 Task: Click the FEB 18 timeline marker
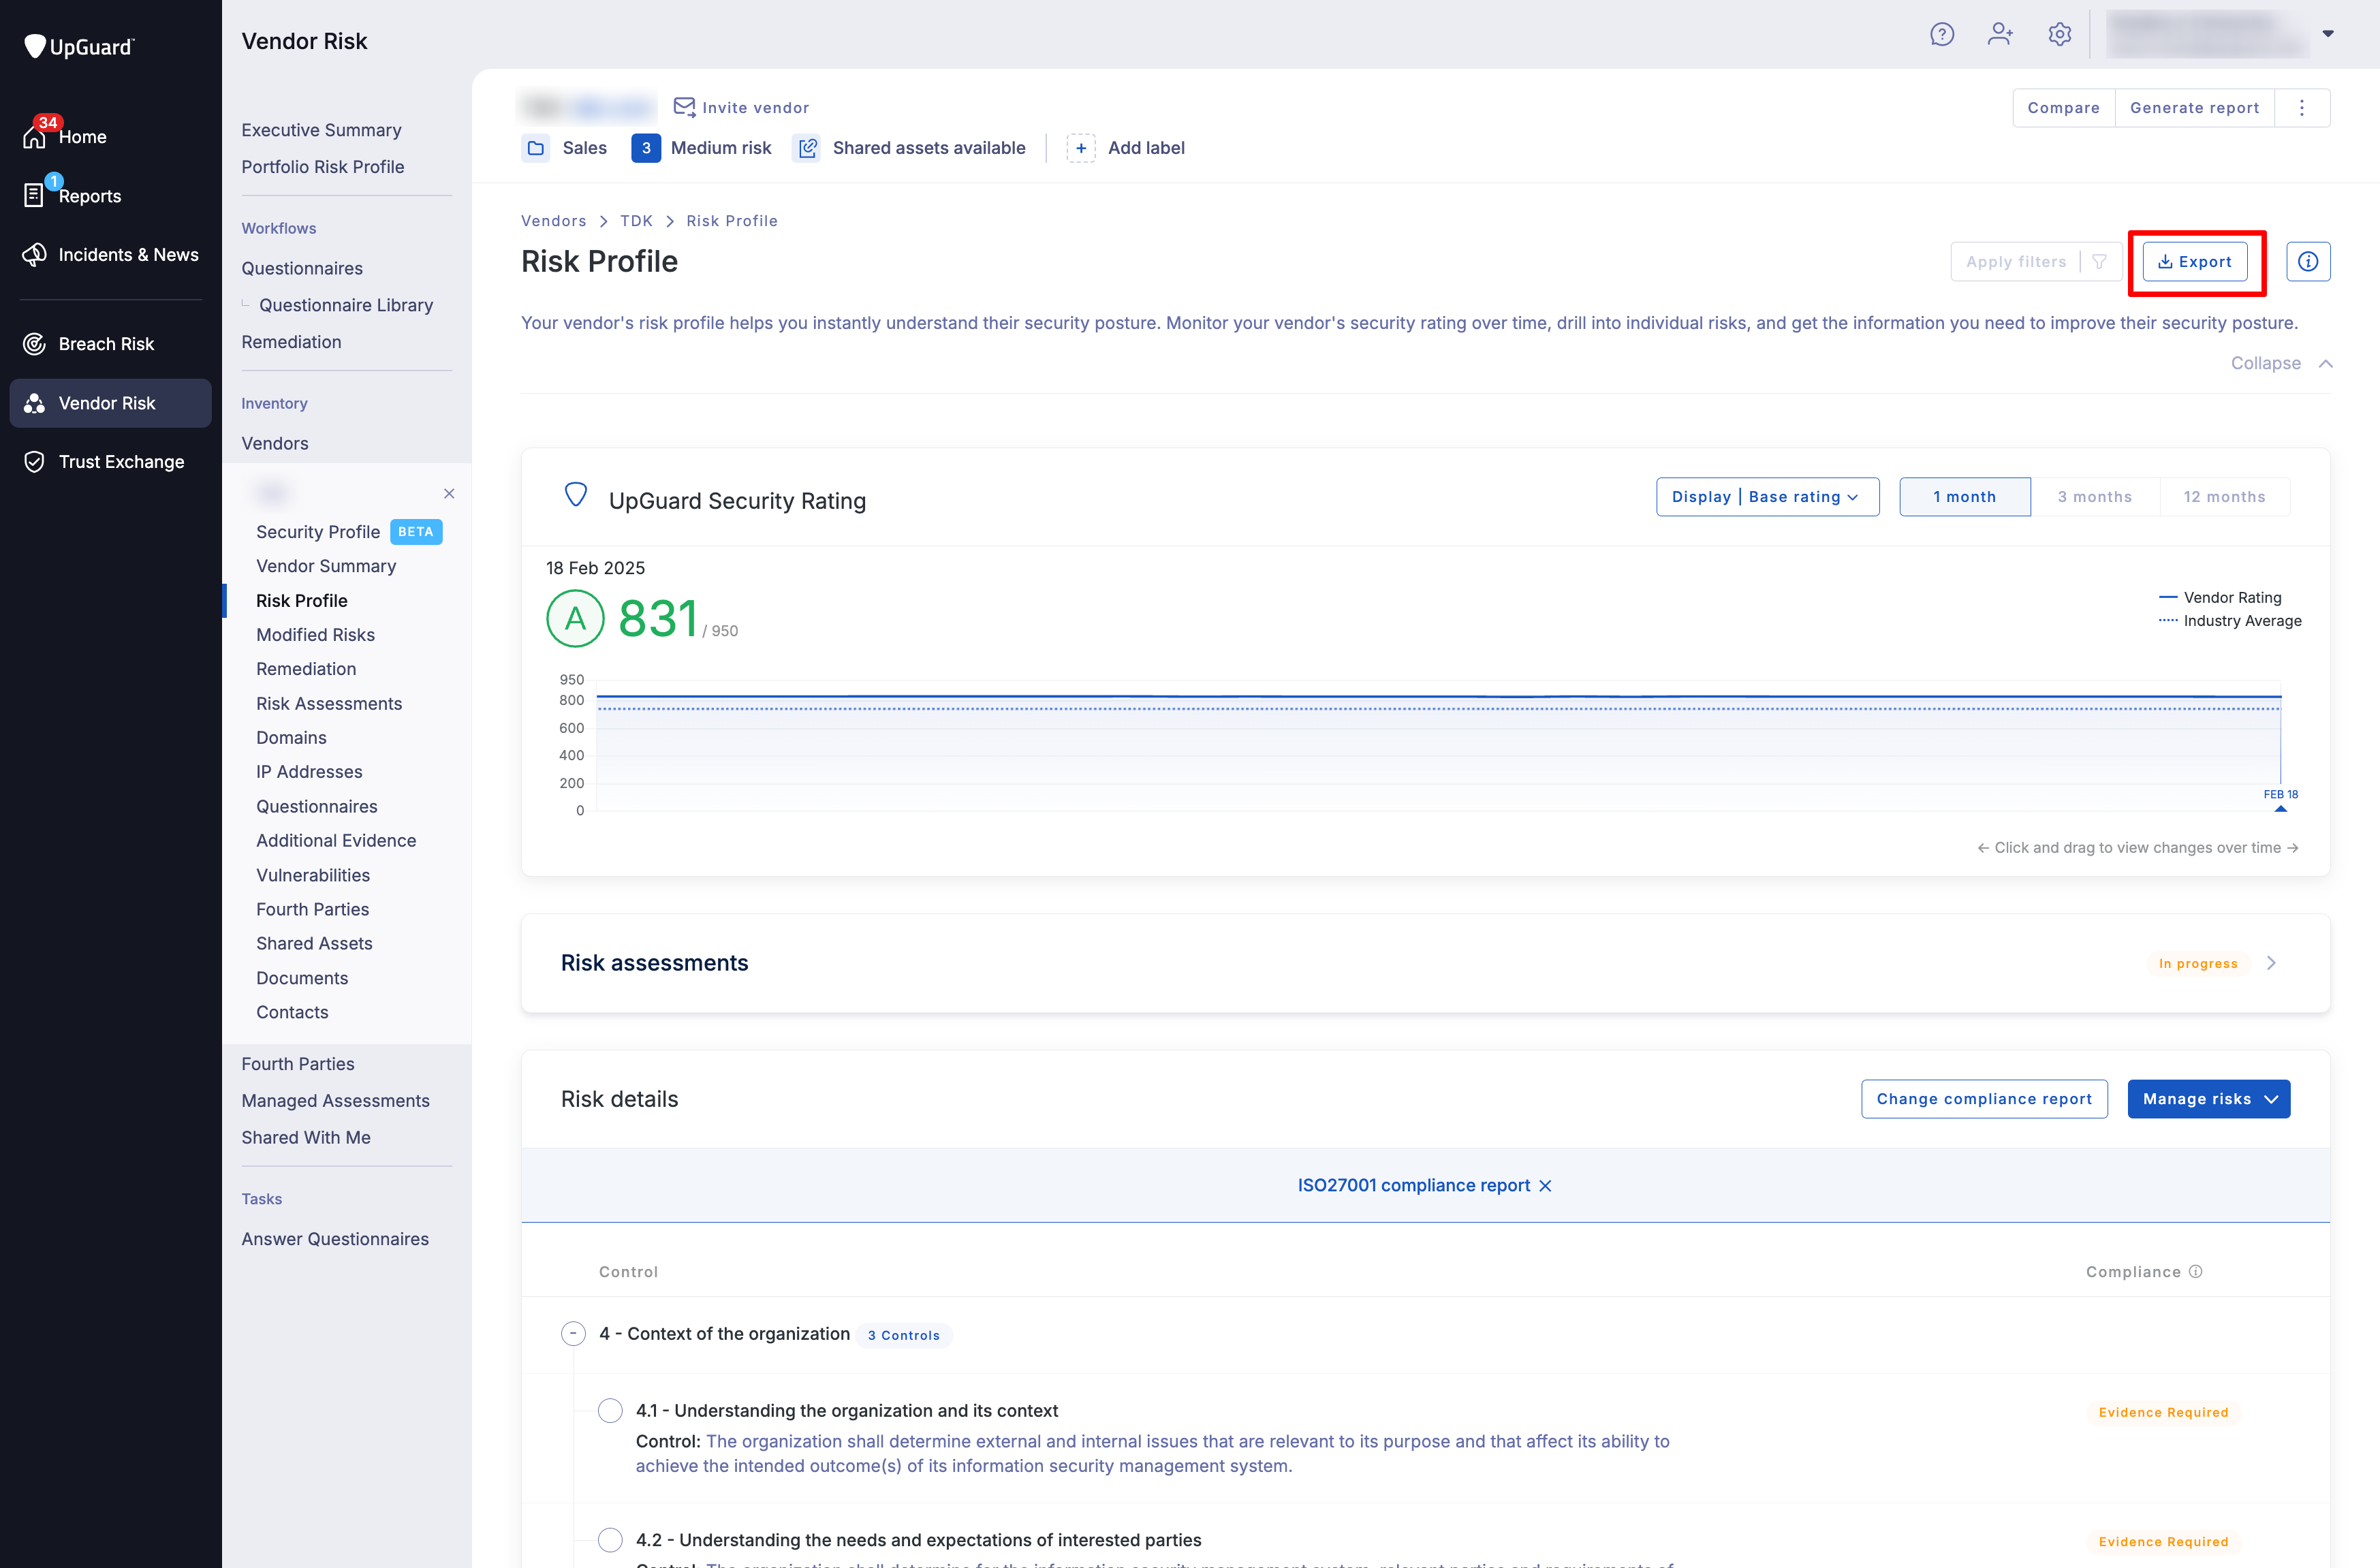[x=2280, y=800]
